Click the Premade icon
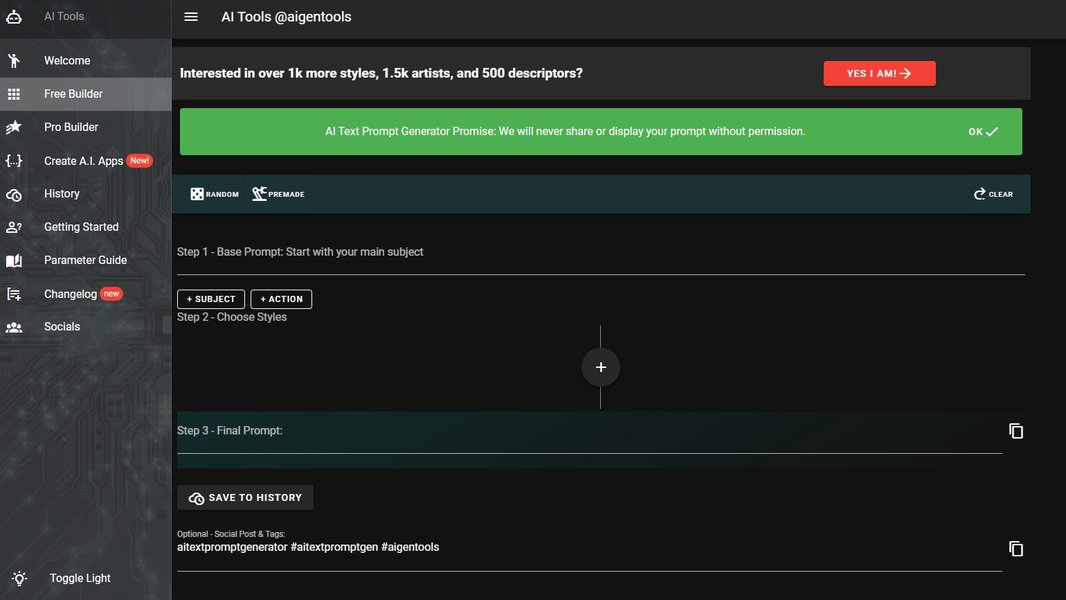Screen dimensions: 1066x600 pyautogui.click(x=259, y=194)
